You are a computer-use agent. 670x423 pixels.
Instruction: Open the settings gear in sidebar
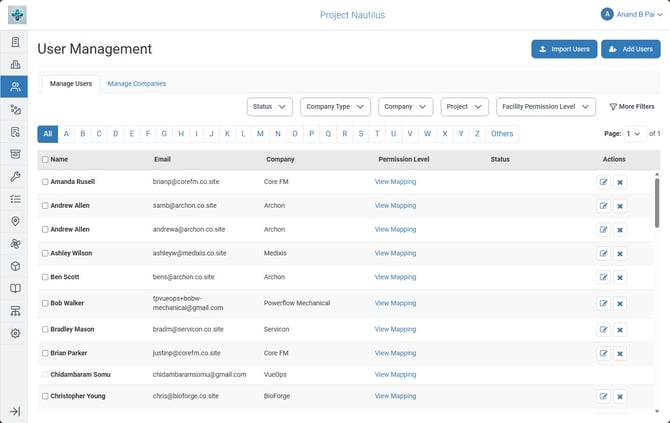click(x=15, y=333)
